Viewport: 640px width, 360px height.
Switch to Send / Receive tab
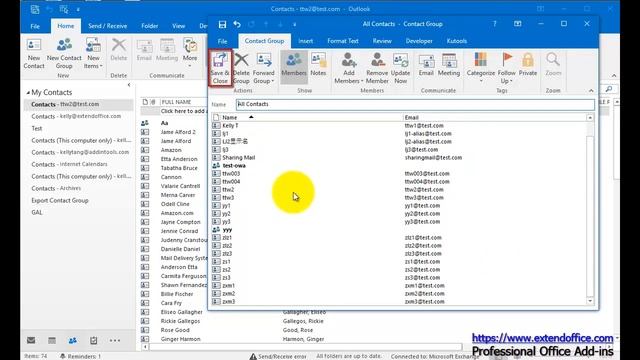107,26
